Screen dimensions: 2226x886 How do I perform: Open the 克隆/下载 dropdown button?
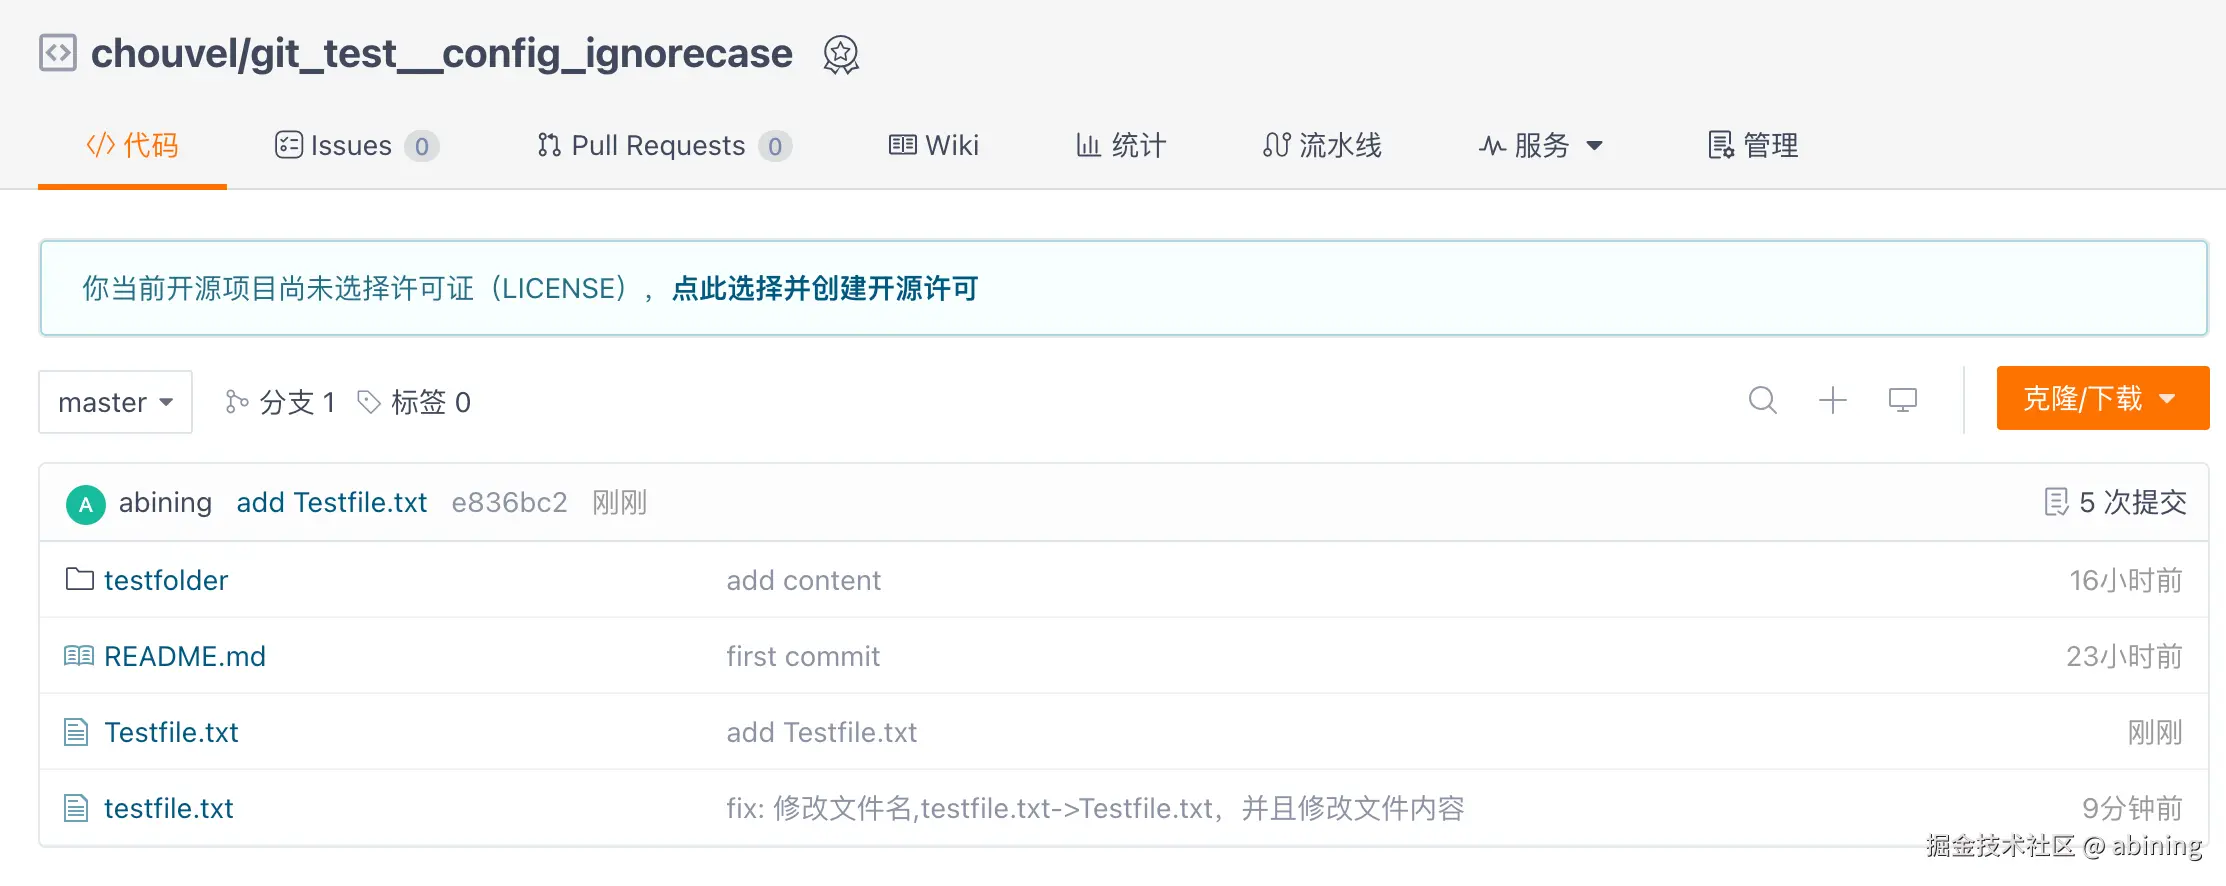tap(2101, 399)
